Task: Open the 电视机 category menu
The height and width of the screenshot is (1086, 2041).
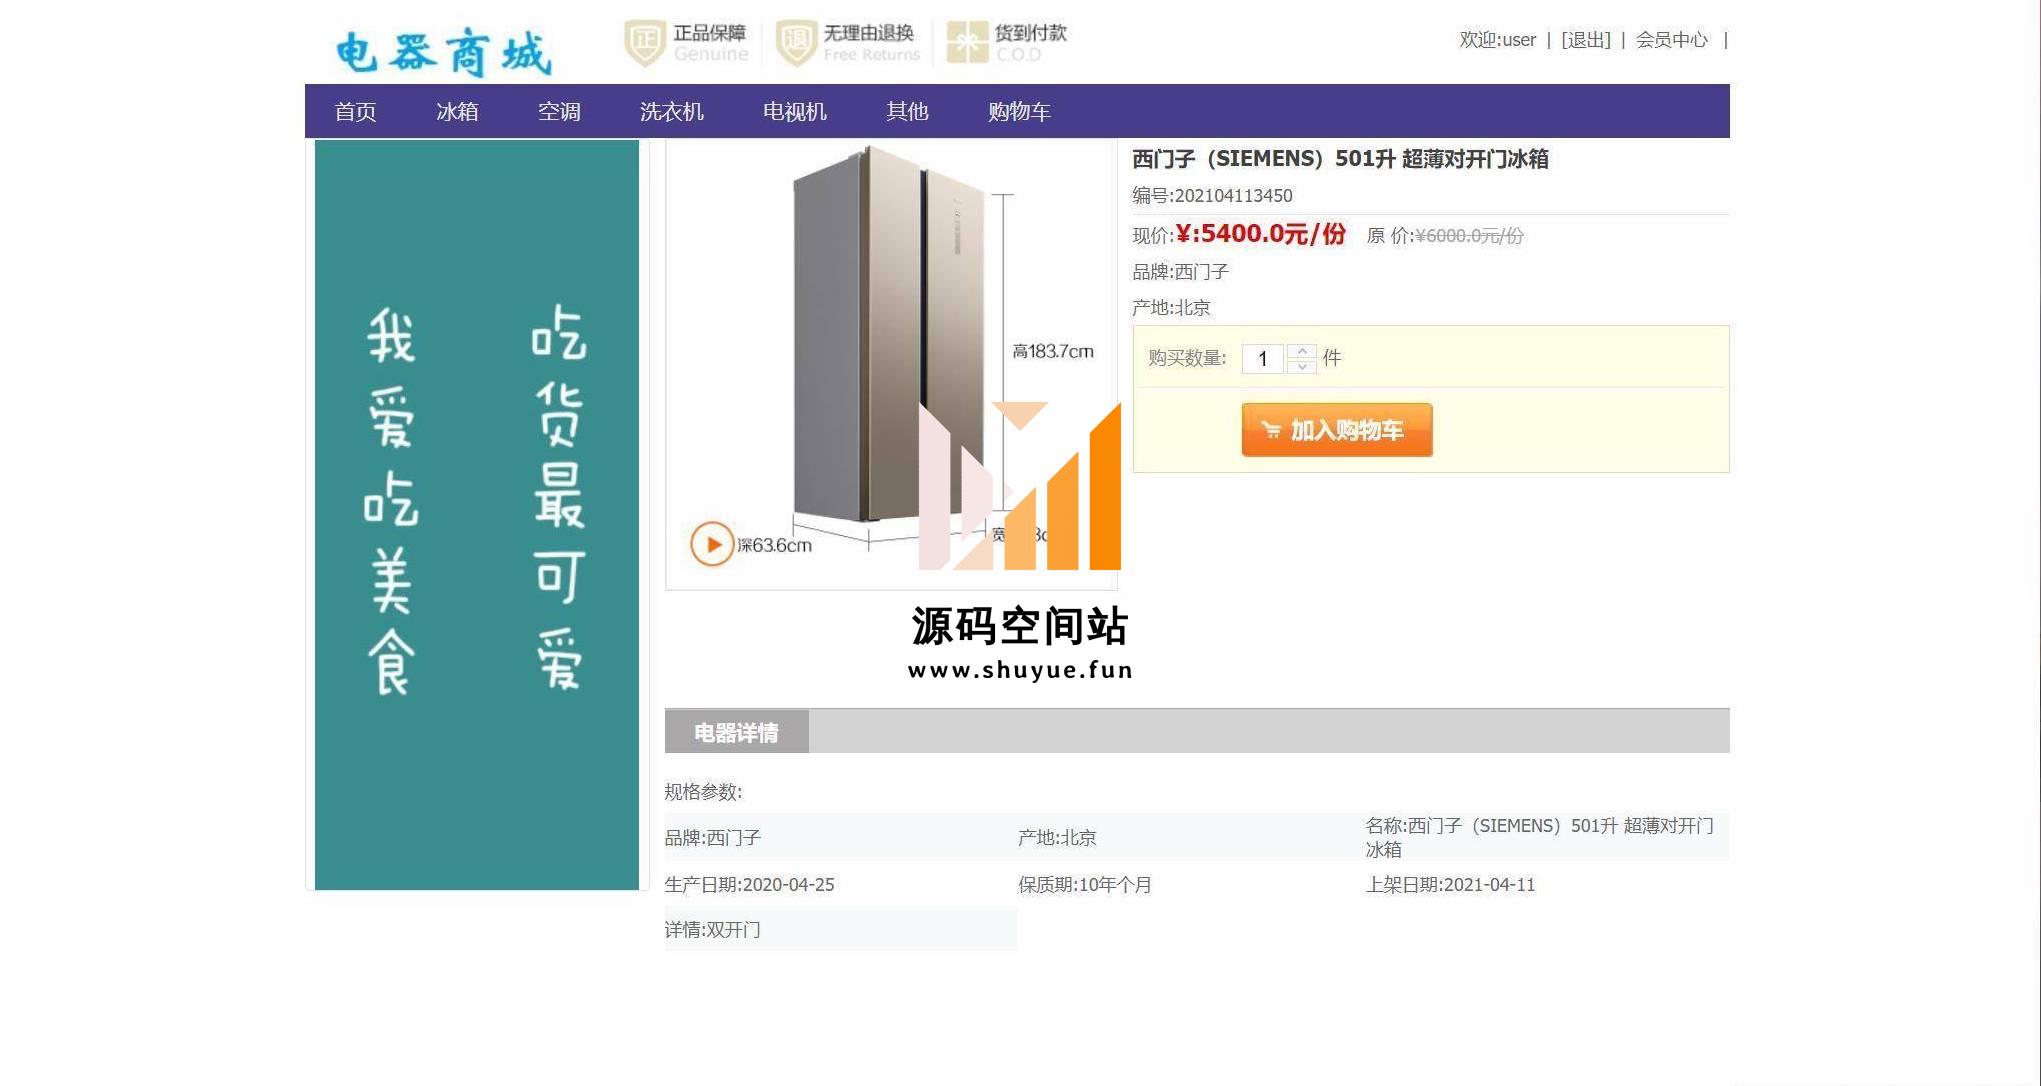Action: click(795, 112)
